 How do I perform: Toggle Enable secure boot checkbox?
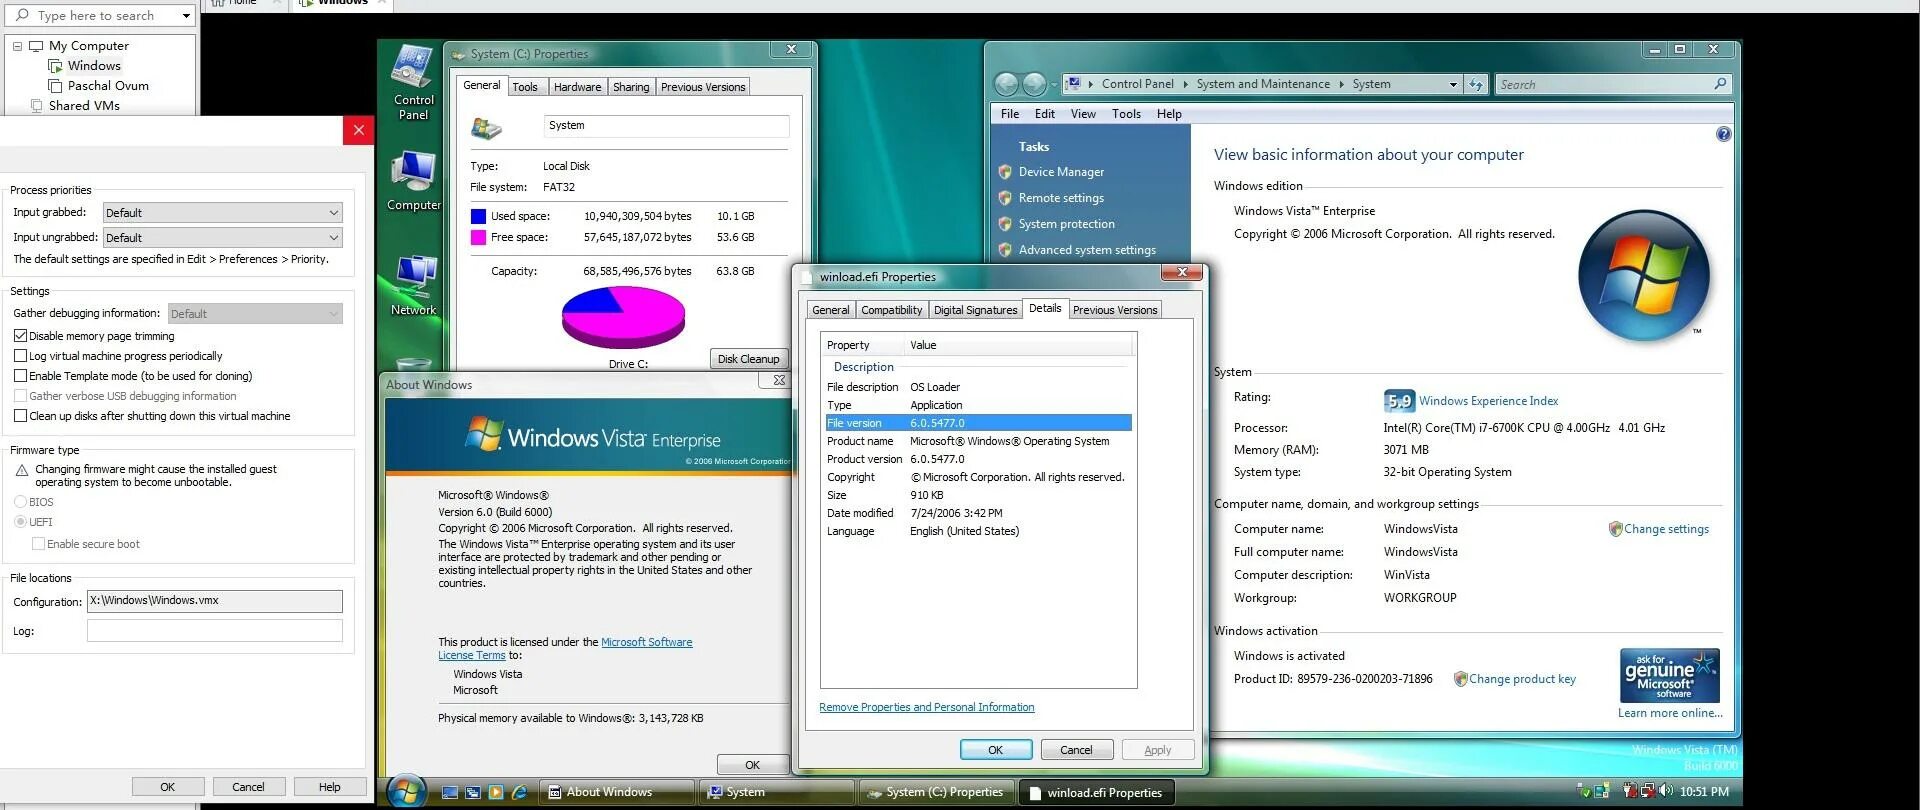coord(38,544)
